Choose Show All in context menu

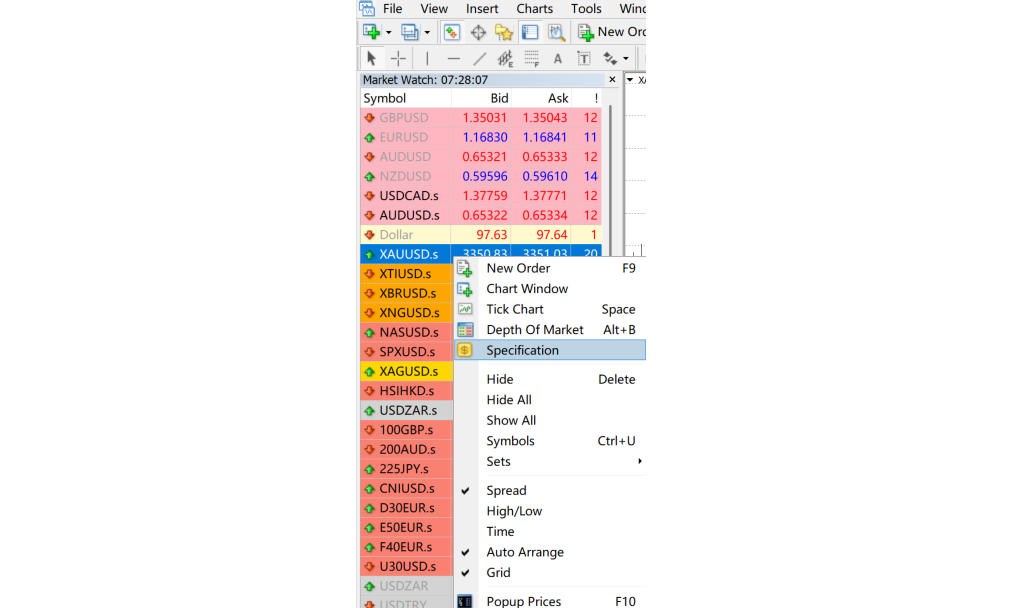550,420
